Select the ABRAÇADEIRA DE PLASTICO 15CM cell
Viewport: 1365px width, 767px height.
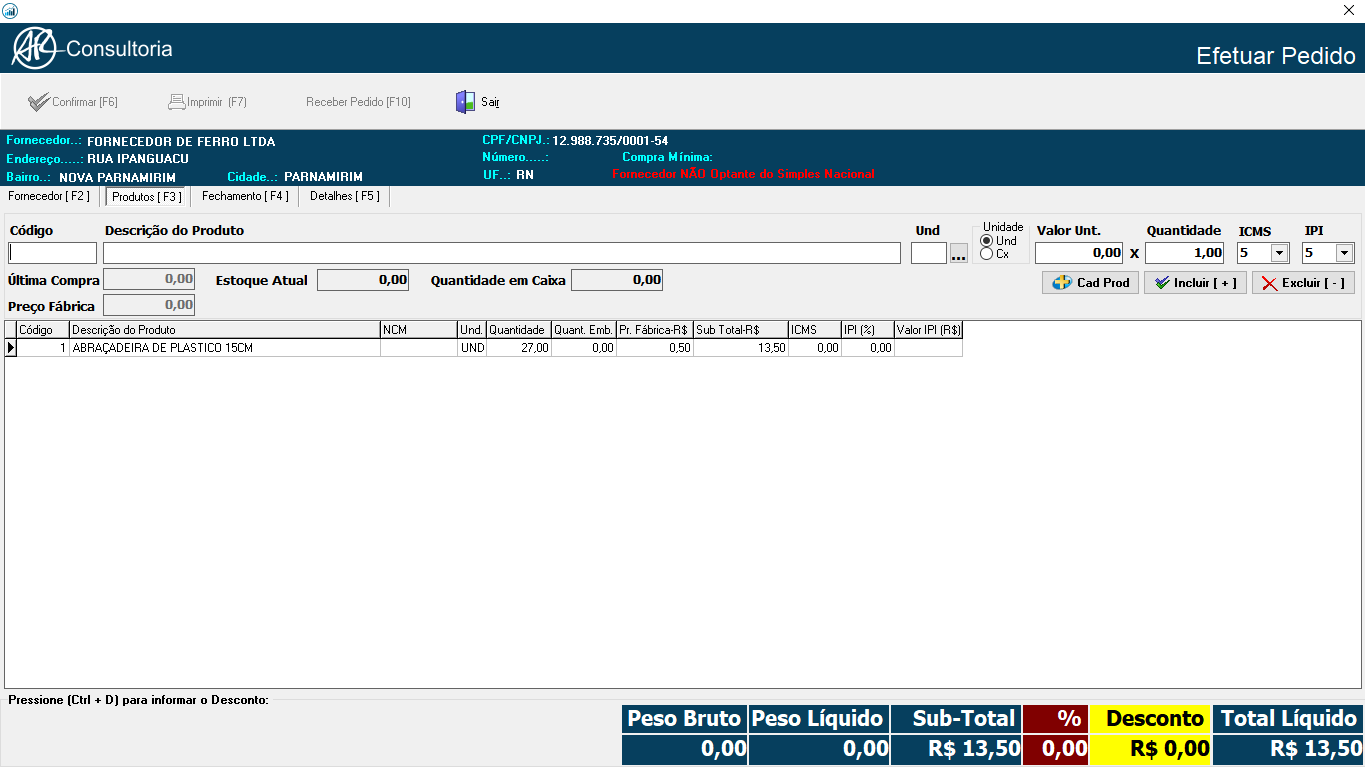pyautogui.click(x=224, y=348)
